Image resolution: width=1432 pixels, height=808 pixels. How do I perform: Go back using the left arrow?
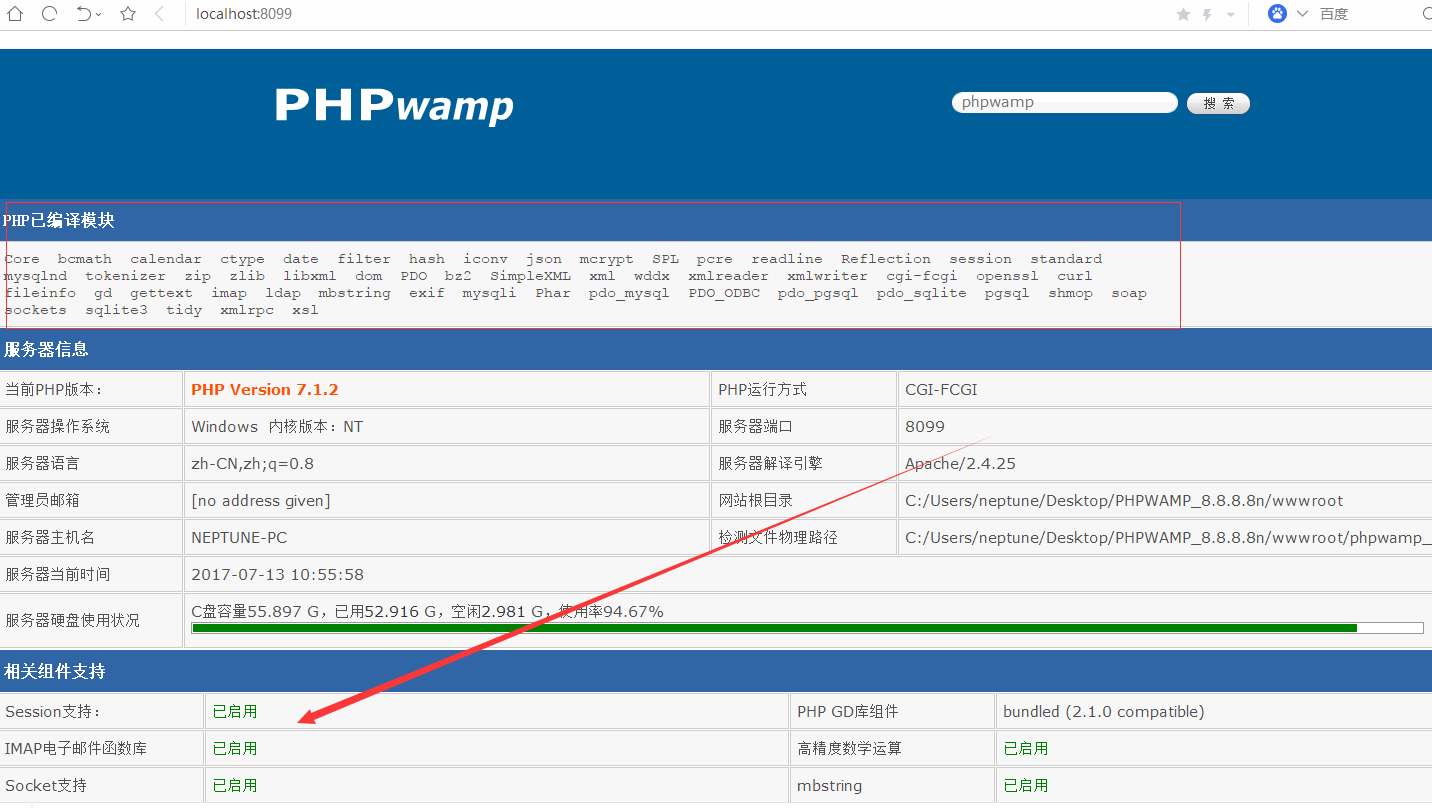[x=160, y=14]
